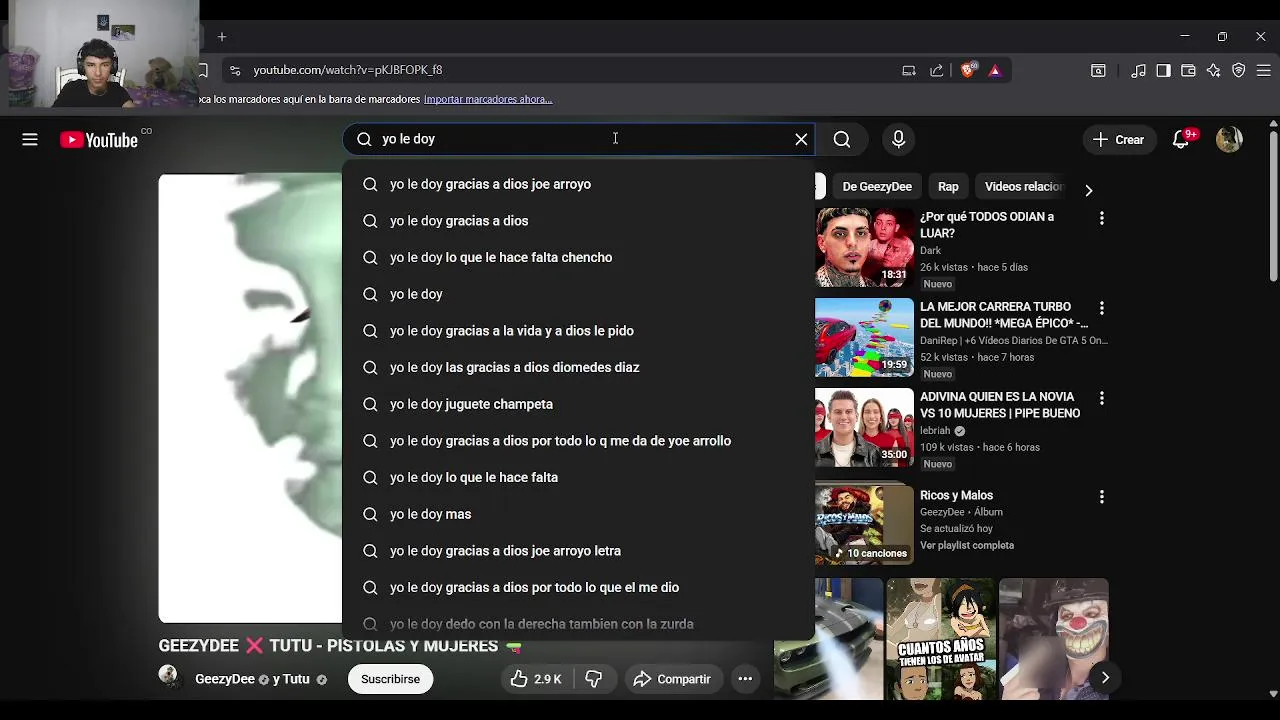Open the Brave VPN shield icon
The image size is (1280, 720).
click(1238, 70)
